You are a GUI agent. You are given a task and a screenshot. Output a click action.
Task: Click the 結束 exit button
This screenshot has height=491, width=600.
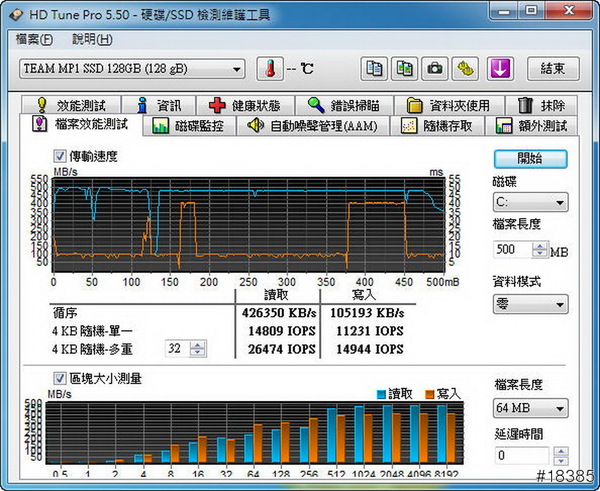(553, 69)
